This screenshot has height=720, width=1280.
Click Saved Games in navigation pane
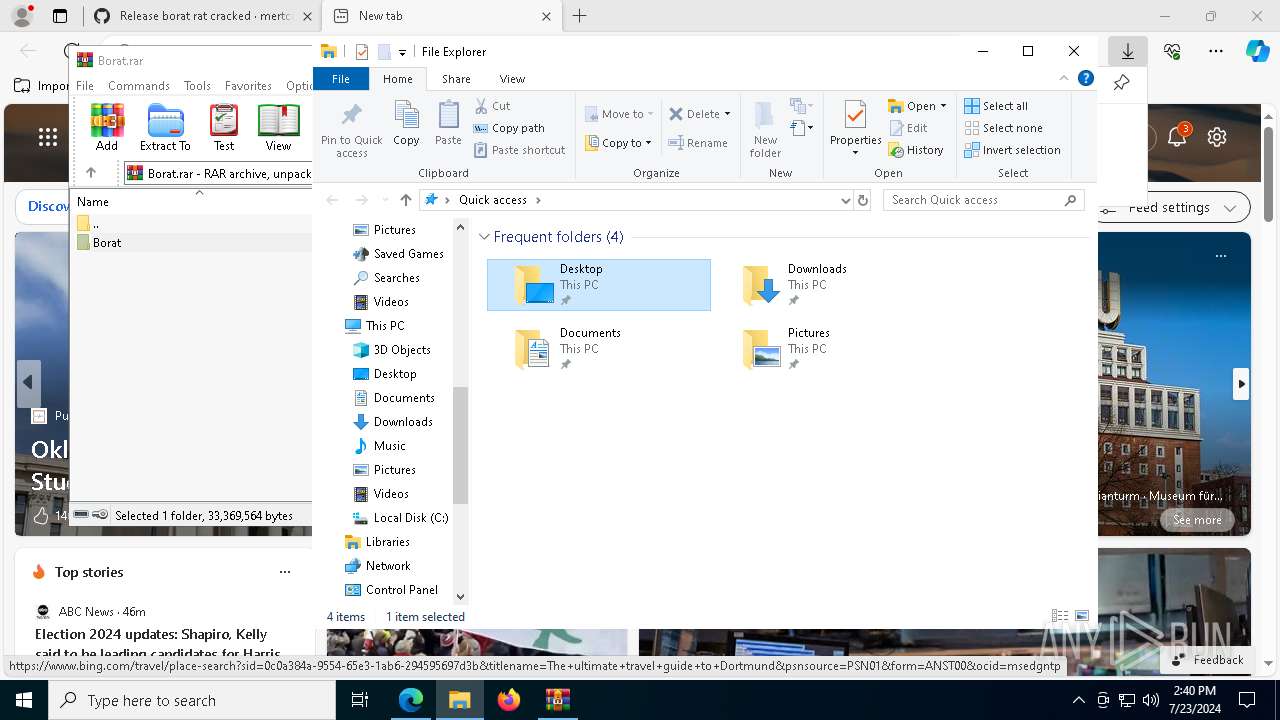[398, 254]
